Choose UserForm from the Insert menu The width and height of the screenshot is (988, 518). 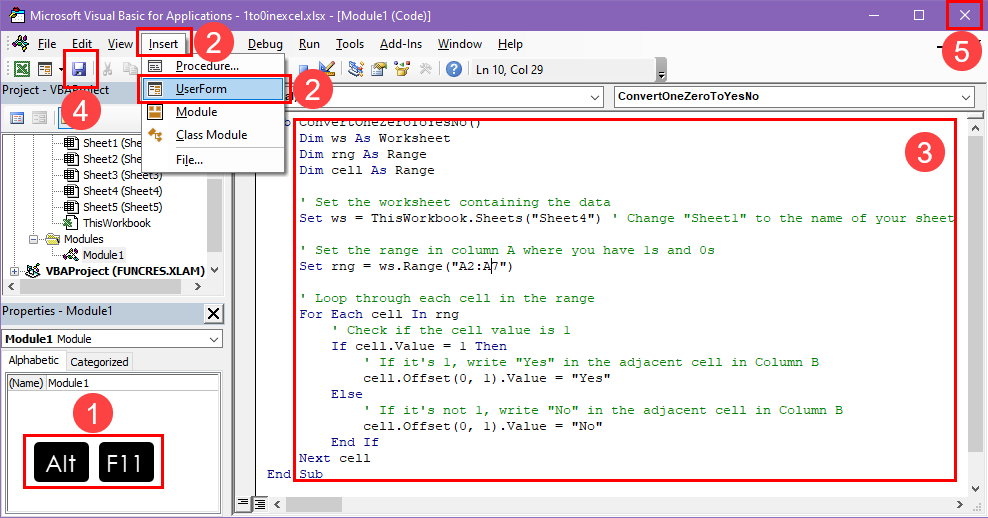click(x=213, y=89)
